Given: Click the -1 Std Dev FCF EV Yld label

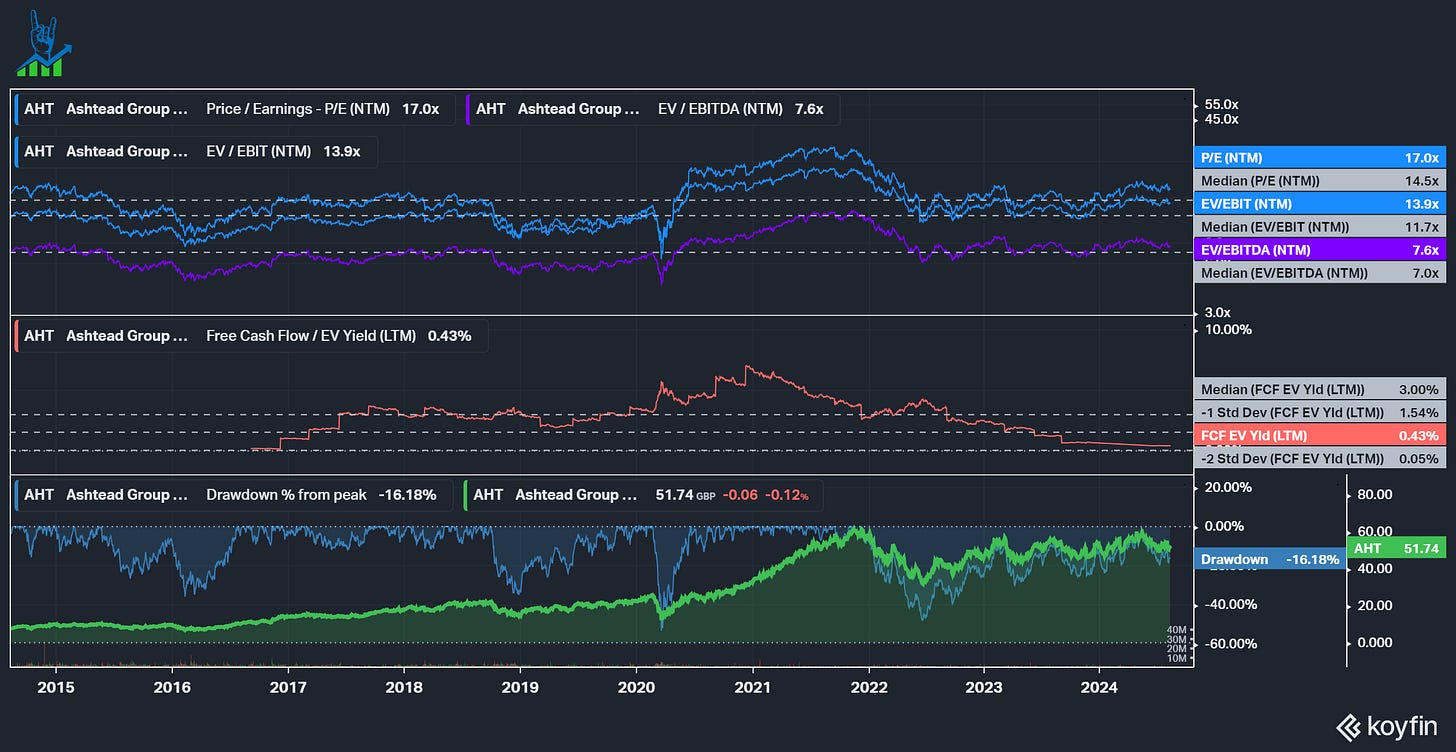Looking at the screenshot, I should click(1319, 413).
